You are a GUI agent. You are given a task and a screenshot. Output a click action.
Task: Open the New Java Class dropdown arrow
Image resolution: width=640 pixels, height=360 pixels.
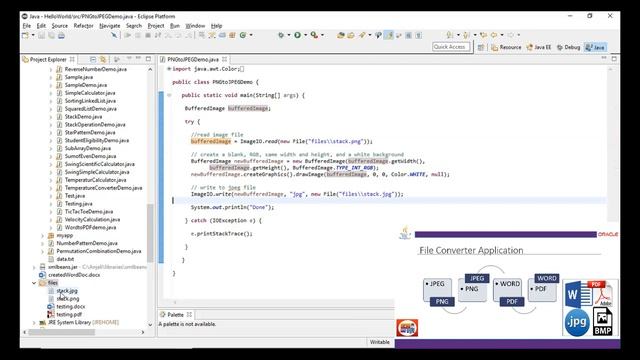pyautogui.click(x=251, y=36)
